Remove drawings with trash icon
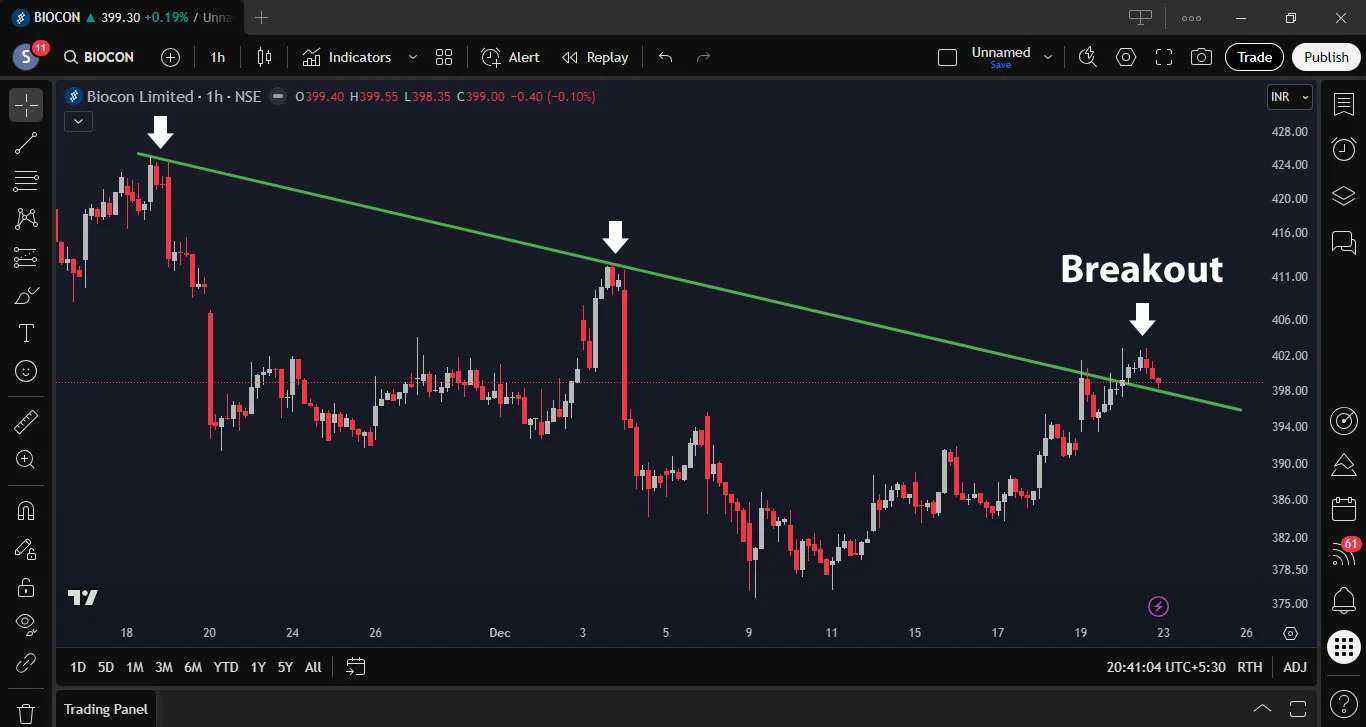 tap(26, 713)
